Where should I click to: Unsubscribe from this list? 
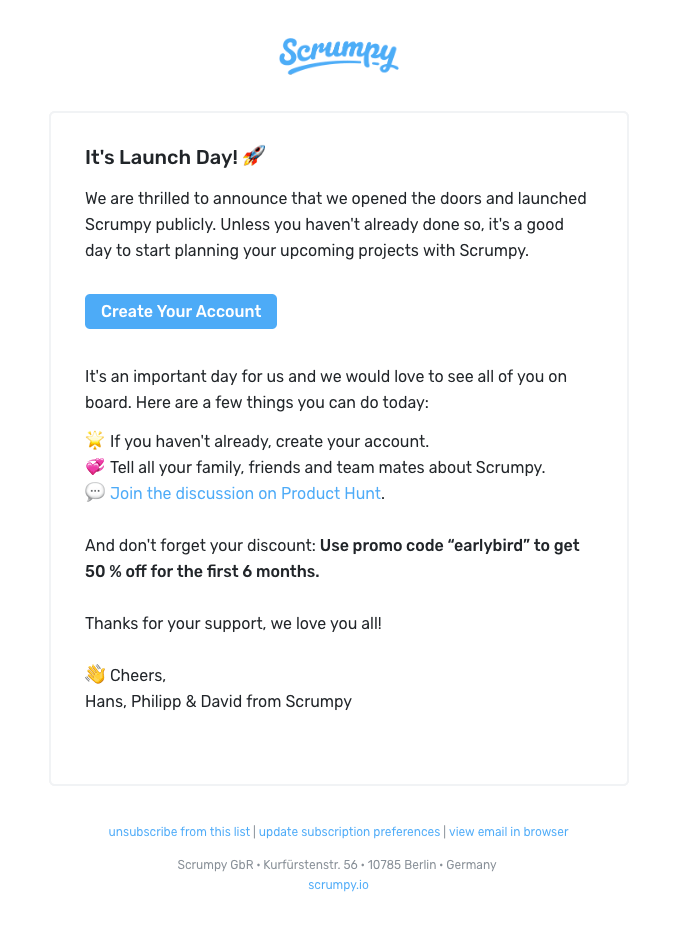(178, 831)
